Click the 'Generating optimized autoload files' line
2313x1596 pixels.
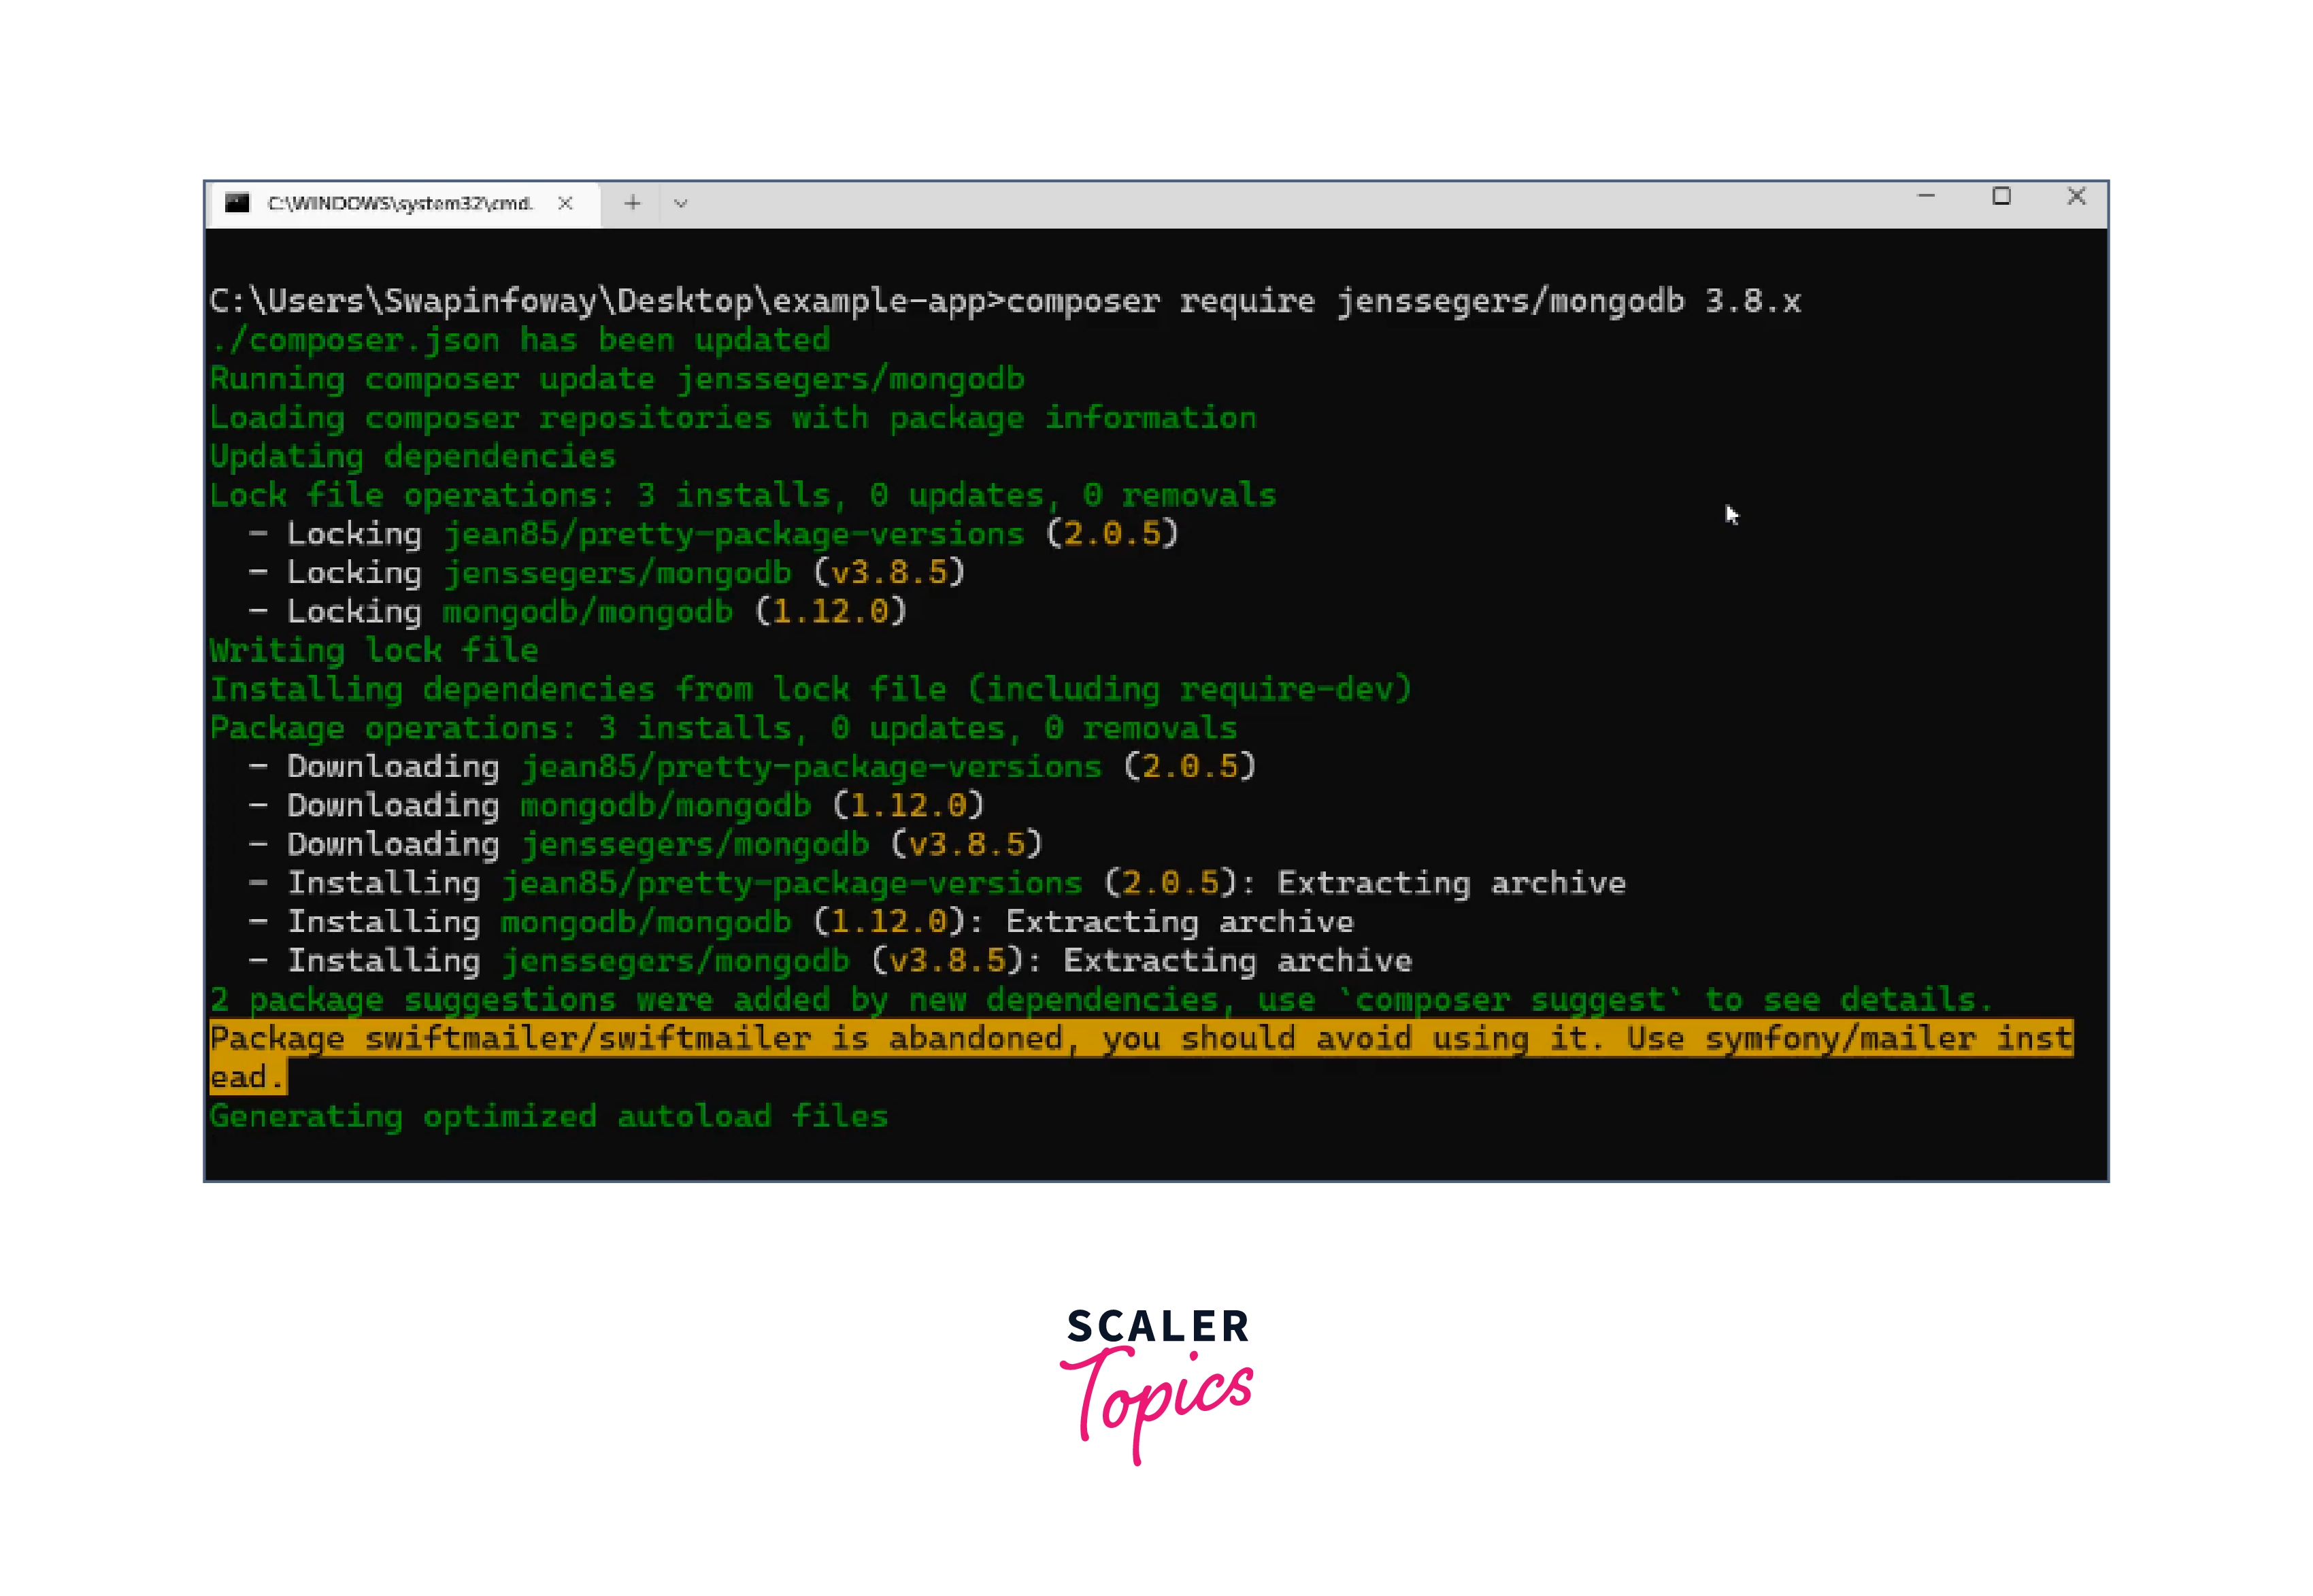click(548, 1116)
